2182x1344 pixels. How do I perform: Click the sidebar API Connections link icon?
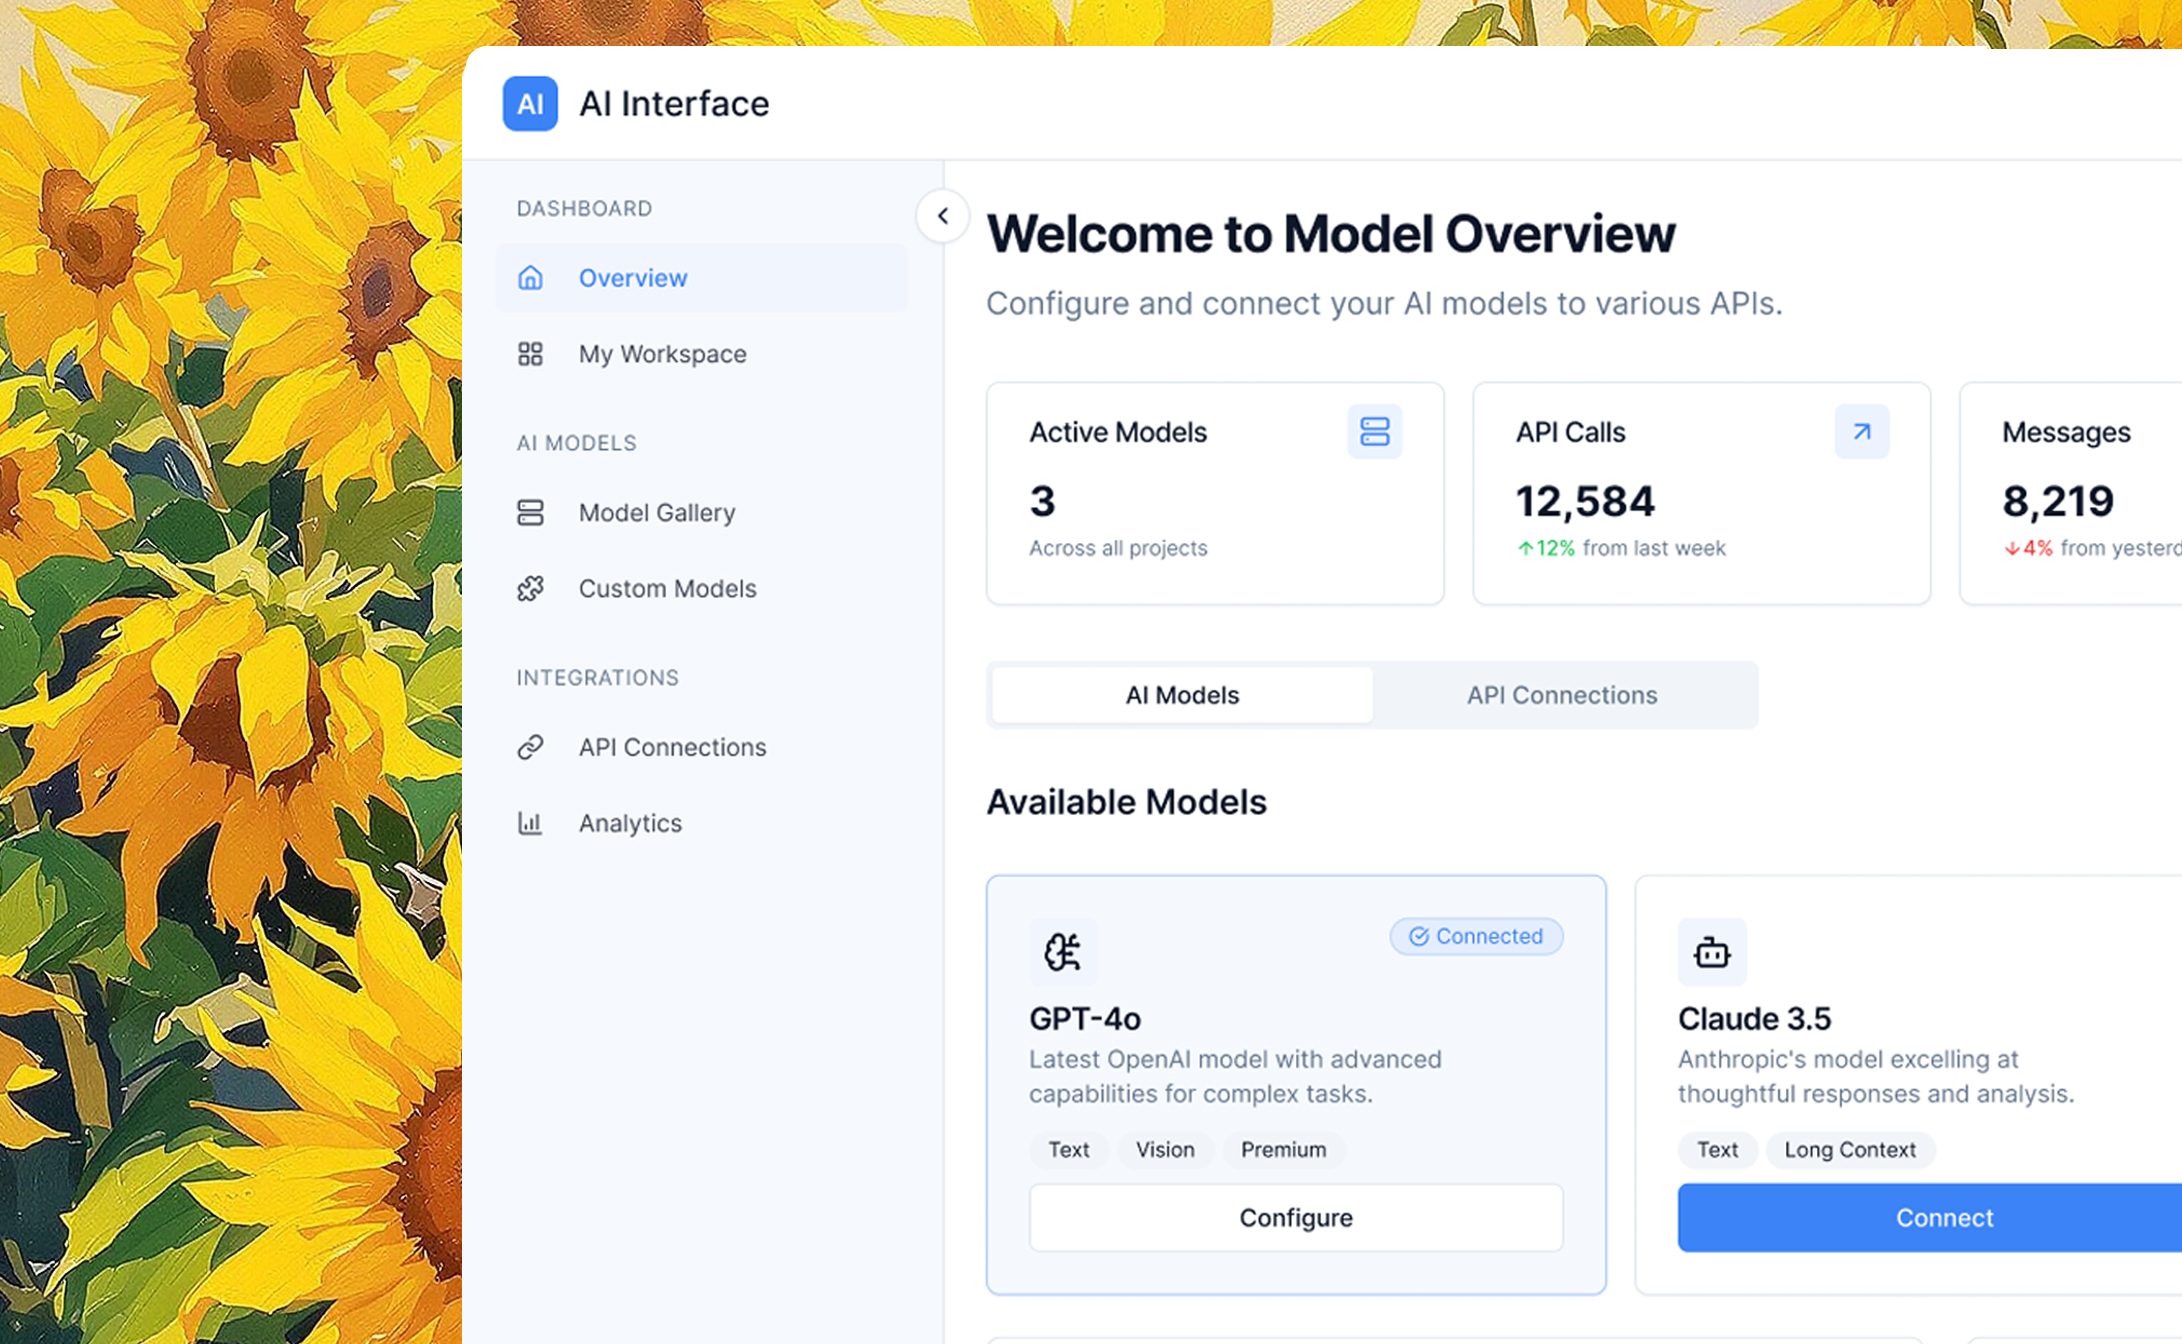[530, 747]
